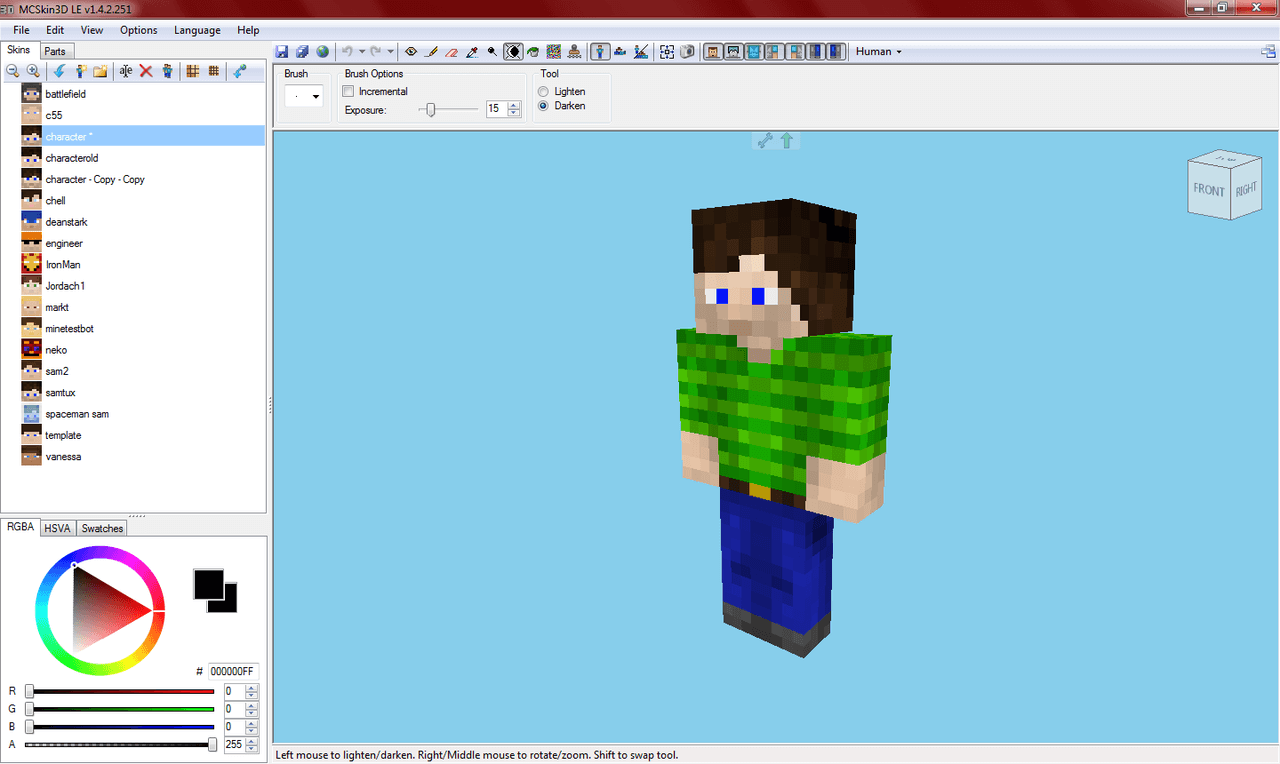Open the Help menu
This screenshot has height=764, width=1280.
[x=248, y=30]
